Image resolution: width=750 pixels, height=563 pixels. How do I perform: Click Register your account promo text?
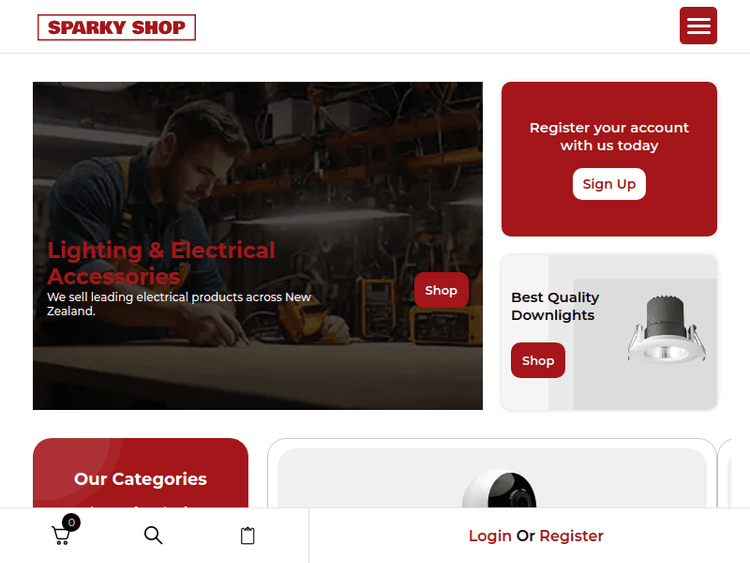[609, 136]
